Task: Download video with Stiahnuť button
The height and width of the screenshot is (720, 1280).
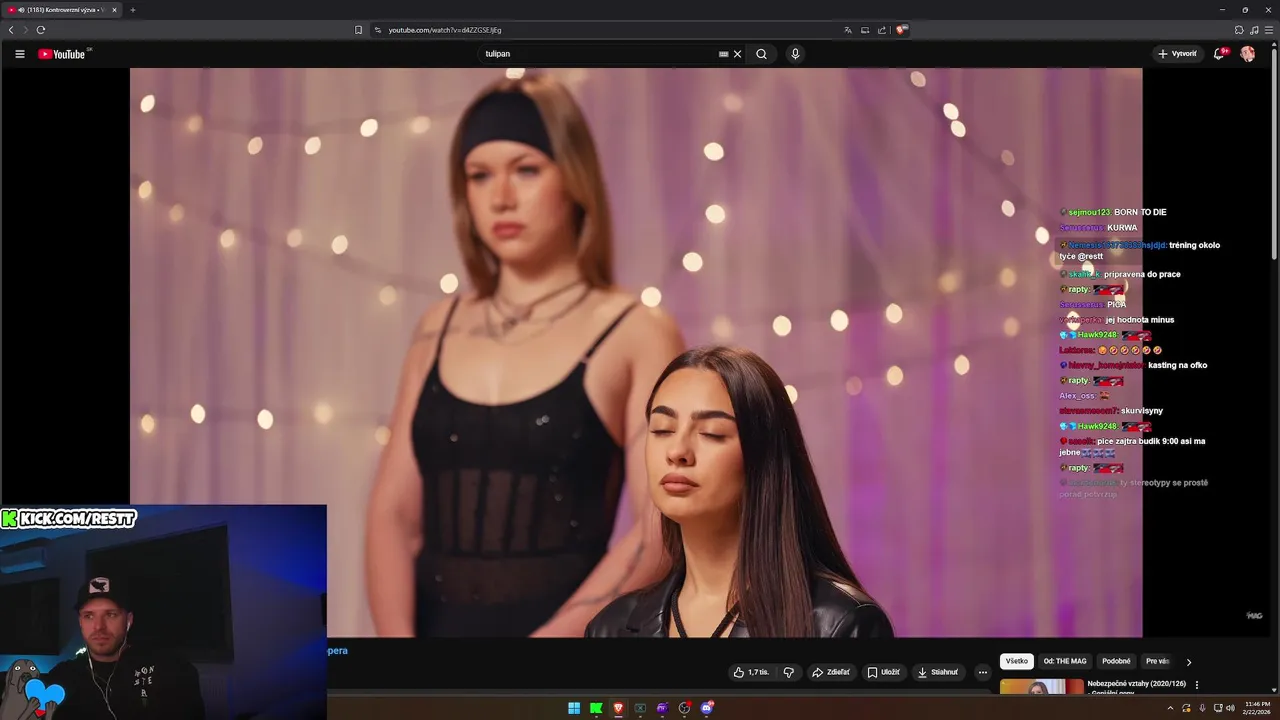Action: (938, 672)
